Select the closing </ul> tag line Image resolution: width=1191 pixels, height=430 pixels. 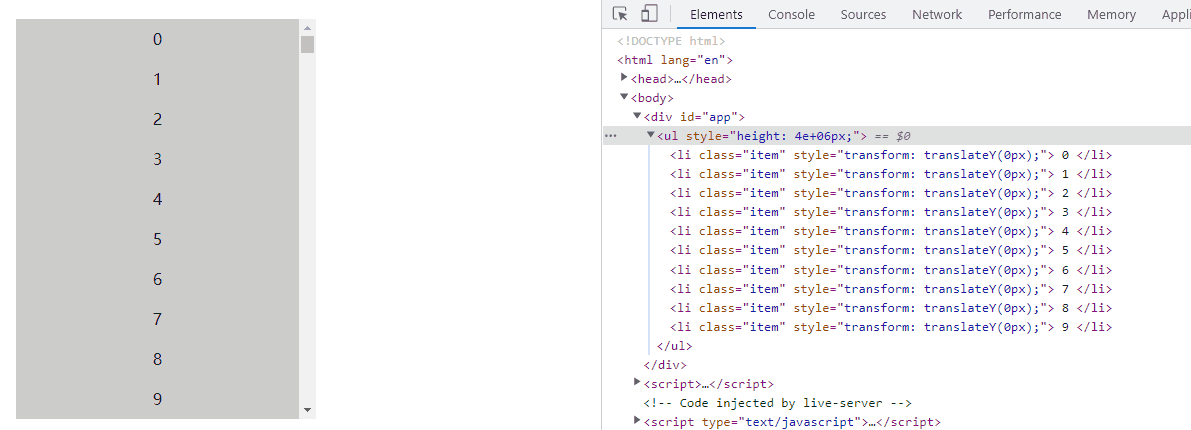click(x=674, y=346)
